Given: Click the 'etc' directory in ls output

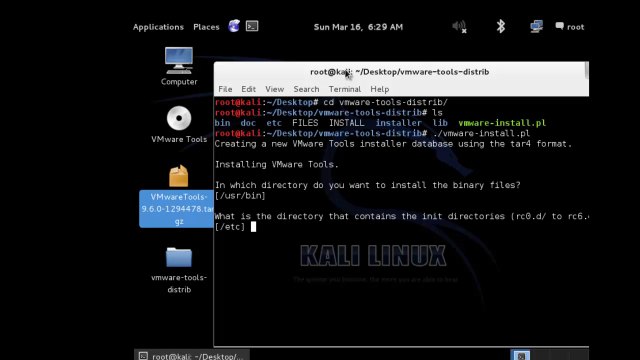Looking at the screenshot, I should [x=274, y=123].
